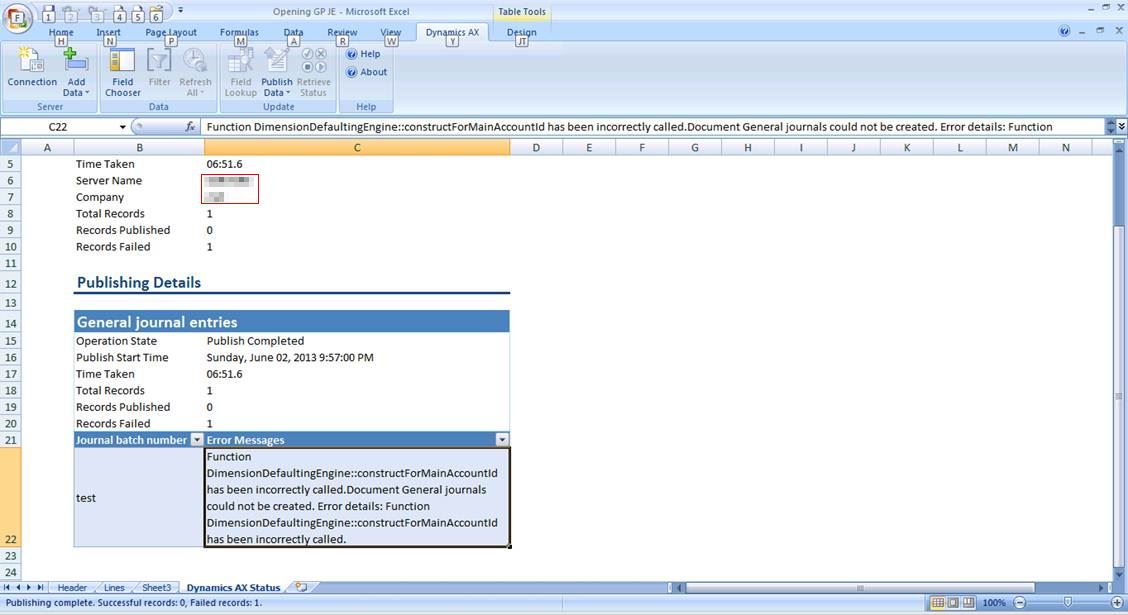Select row 12 header
1128x615 pixels.
pyautogui.click(x=10, y=283)
